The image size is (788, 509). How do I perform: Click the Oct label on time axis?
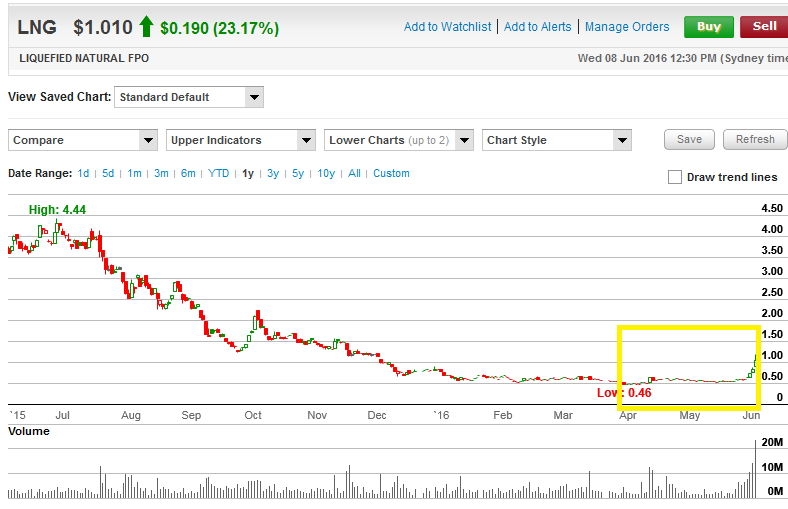click(x=253, y=415)
